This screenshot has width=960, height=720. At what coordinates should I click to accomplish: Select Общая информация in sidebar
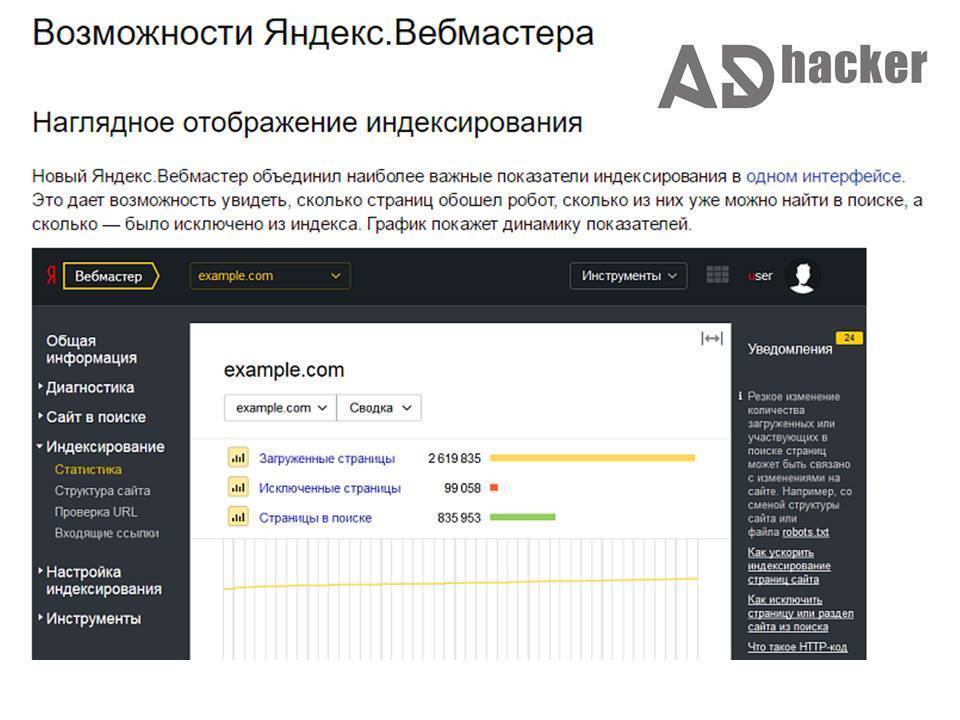pos(91,349)
